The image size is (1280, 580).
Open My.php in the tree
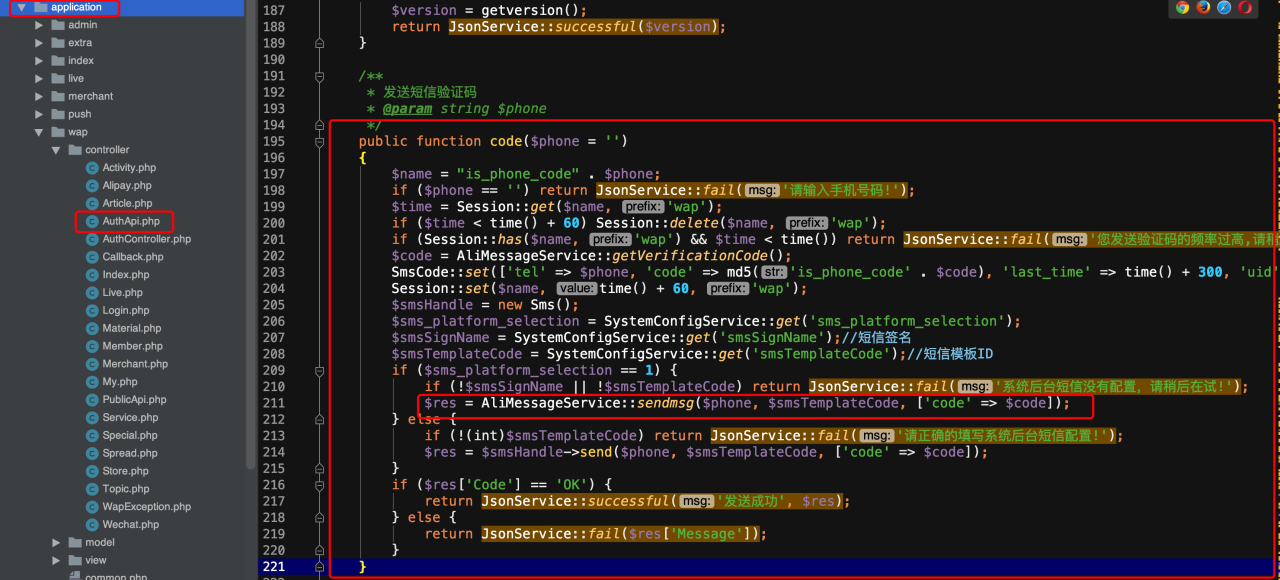tap(120, 382)
